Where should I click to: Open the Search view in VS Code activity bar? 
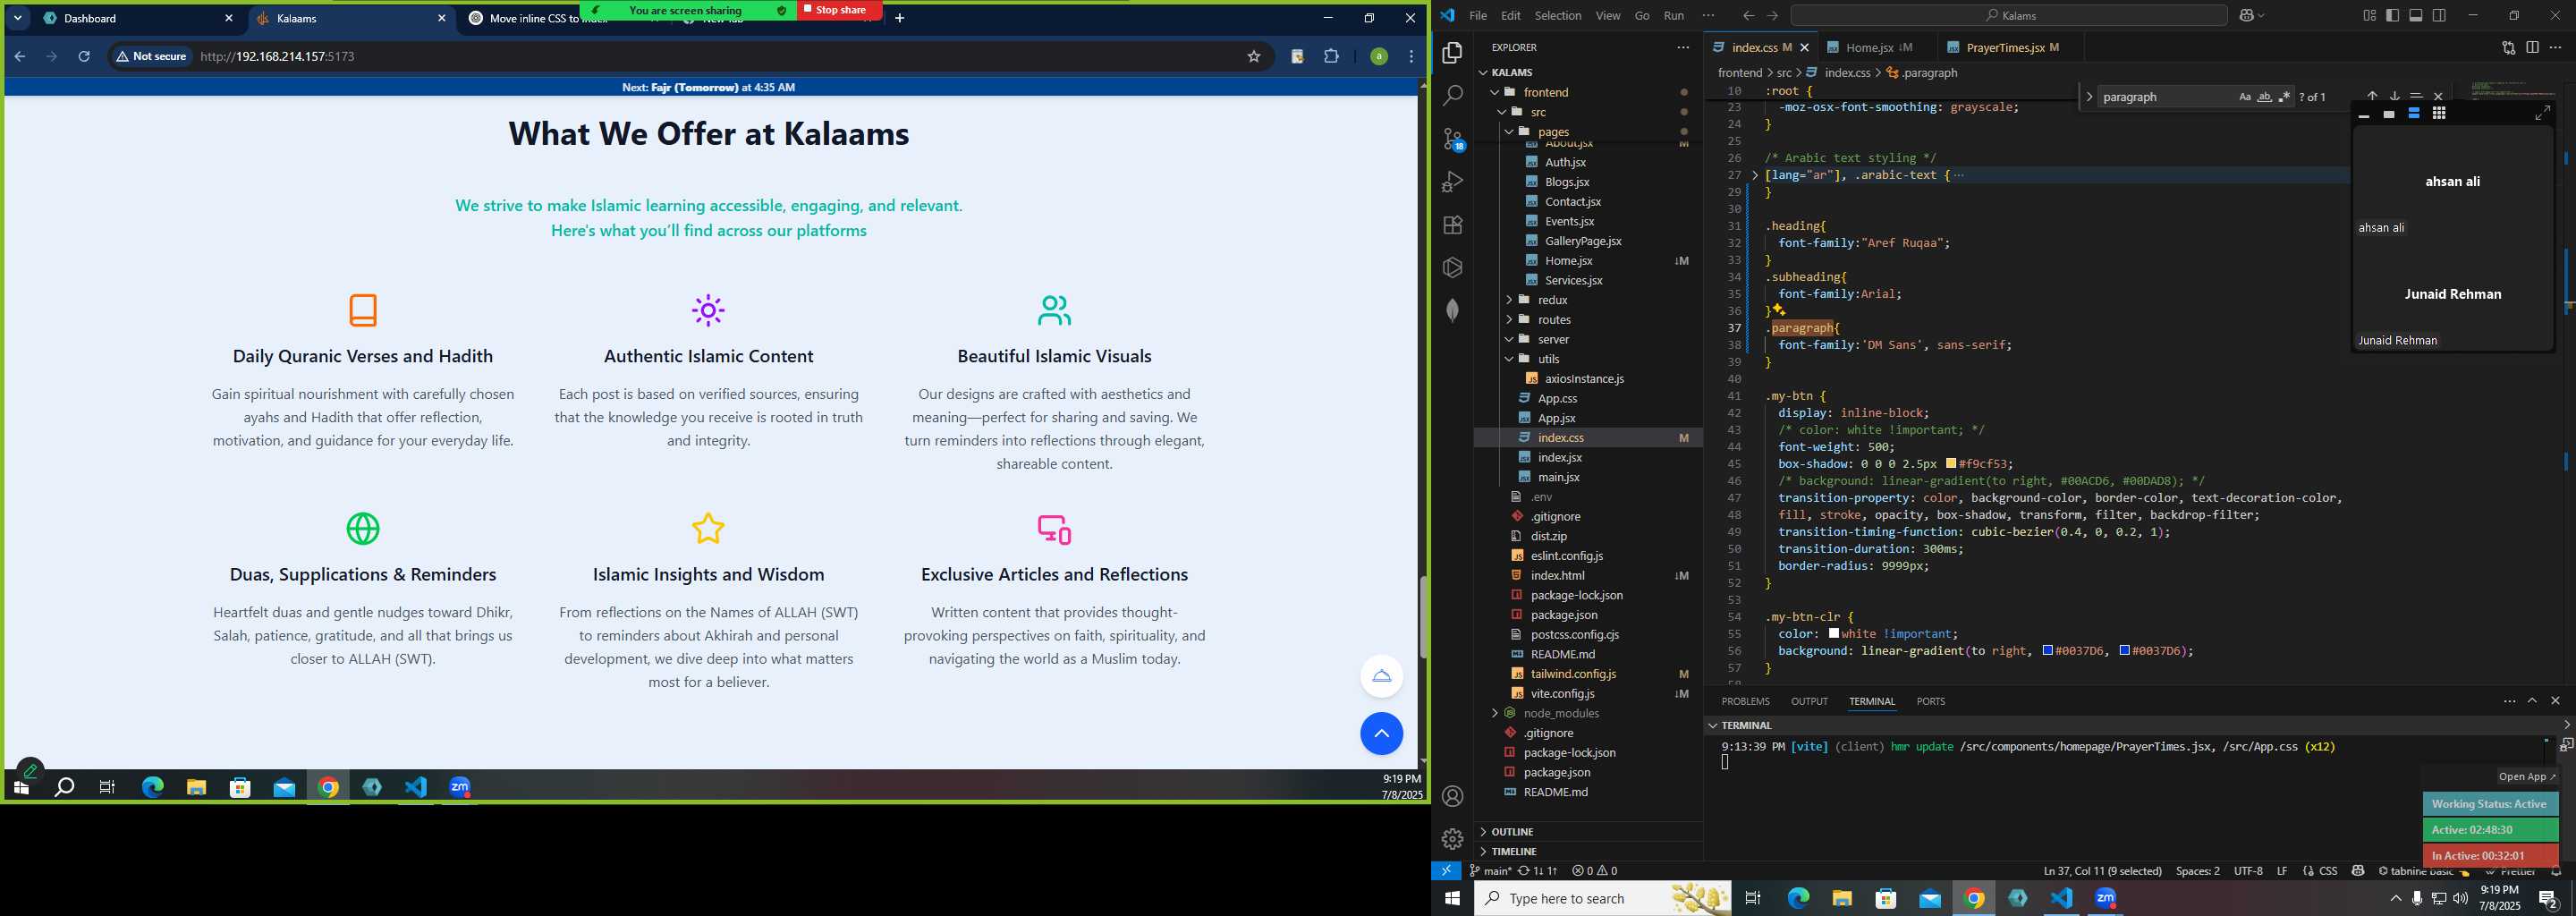pyautogui.click(x=1452, y=96)
